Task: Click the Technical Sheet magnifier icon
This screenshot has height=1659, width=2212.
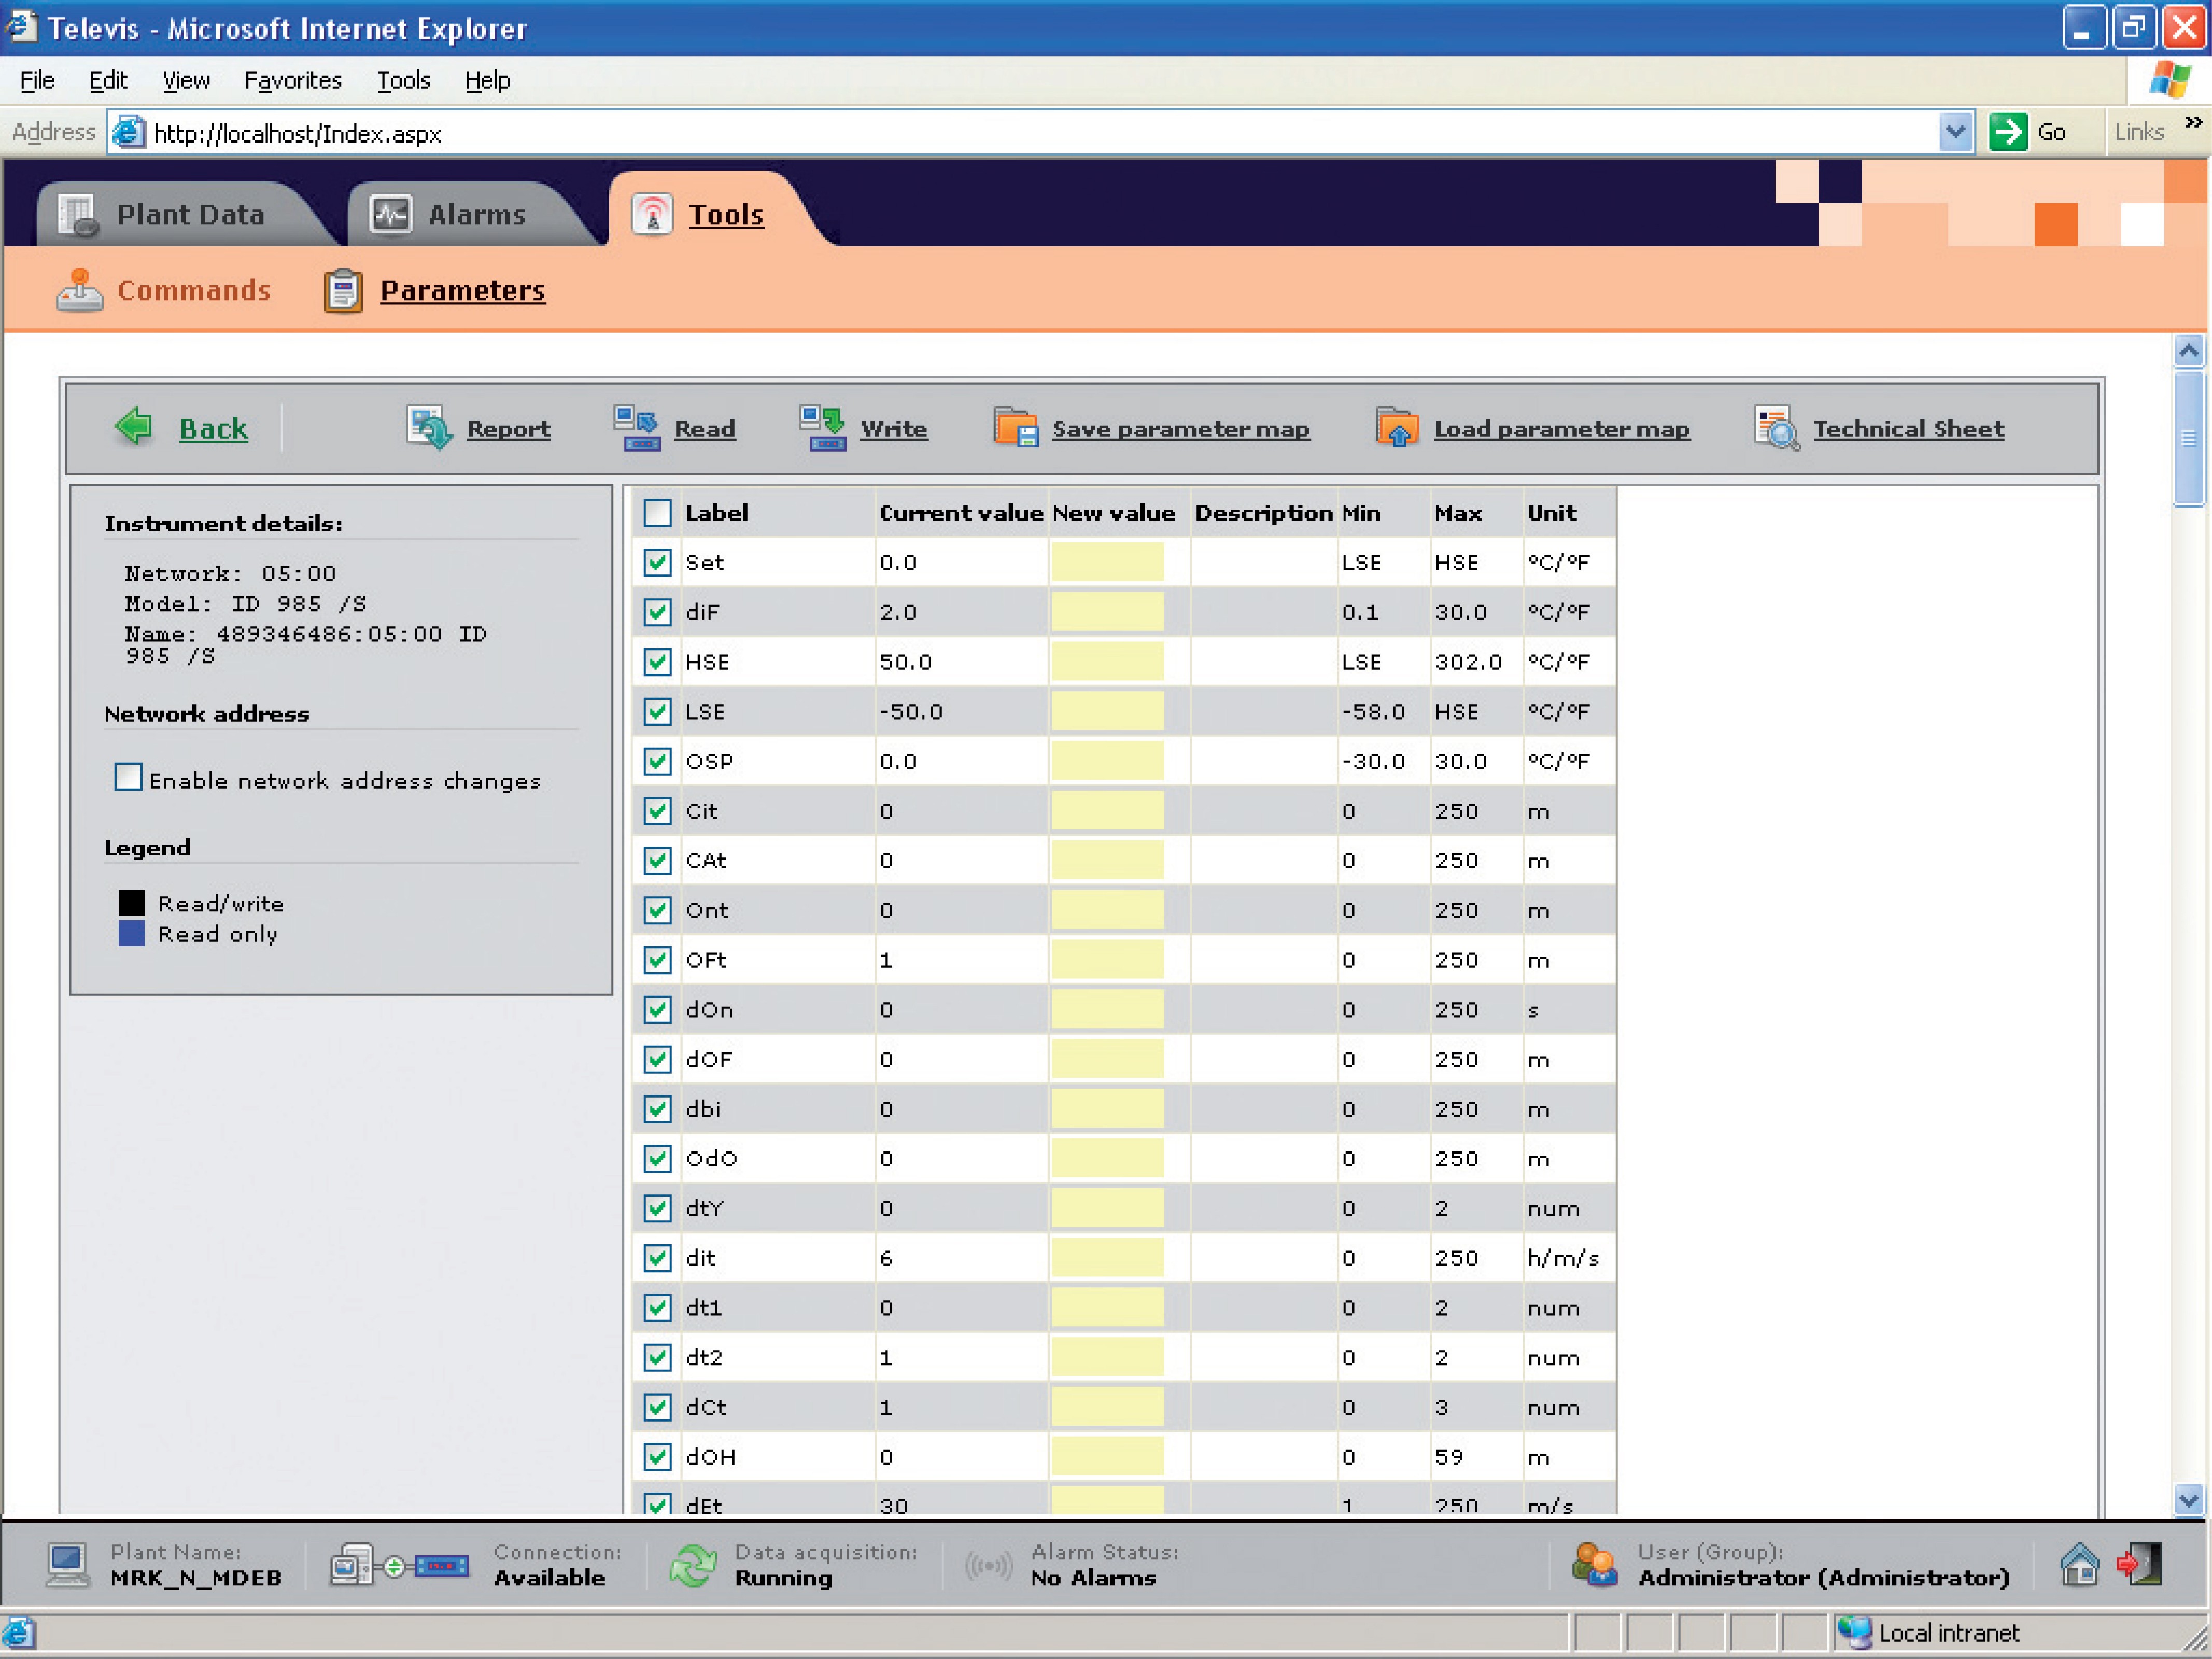Action: (1777, 428)
